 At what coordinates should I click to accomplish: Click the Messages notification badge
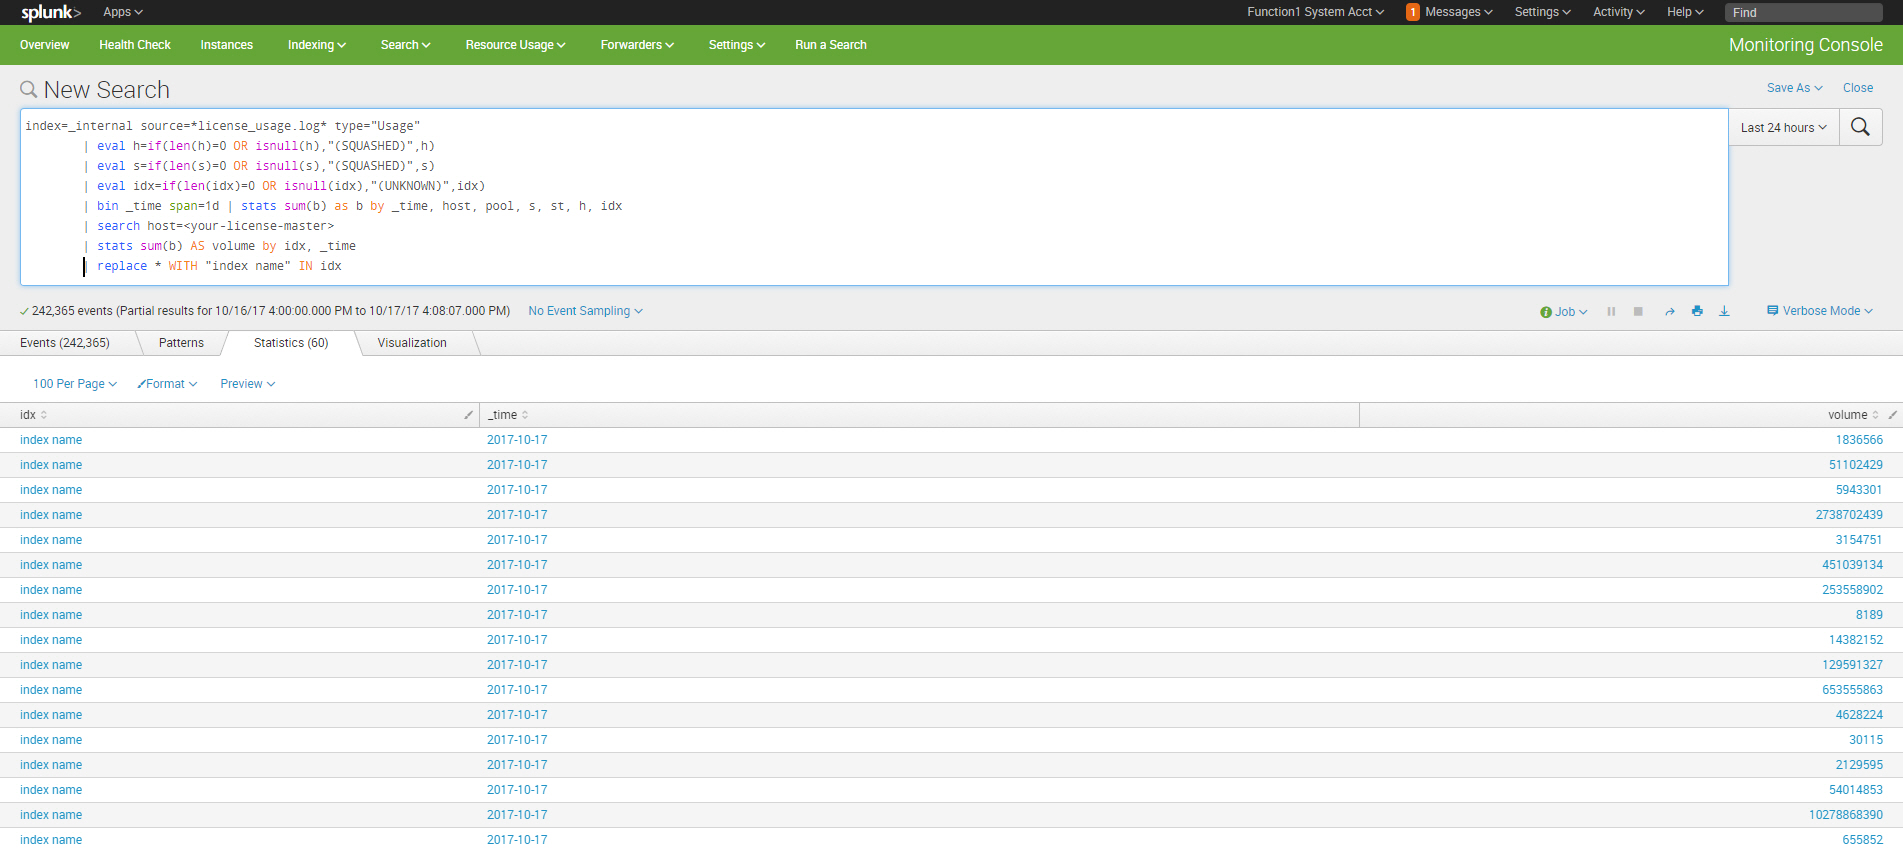click(x=1412, y=12)
